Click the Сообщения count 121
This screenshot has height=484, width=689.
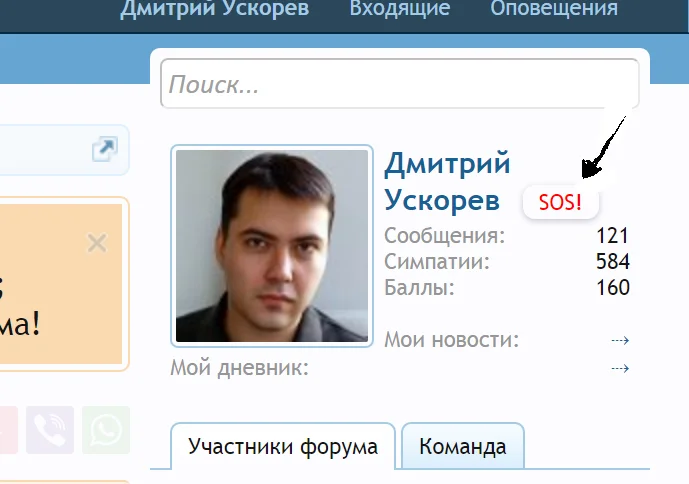click(x=613, y=236)
